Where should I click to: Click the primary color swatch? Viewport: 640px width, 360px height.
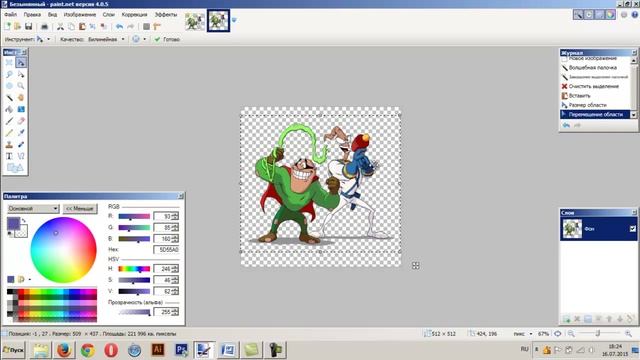pos(13,223)
